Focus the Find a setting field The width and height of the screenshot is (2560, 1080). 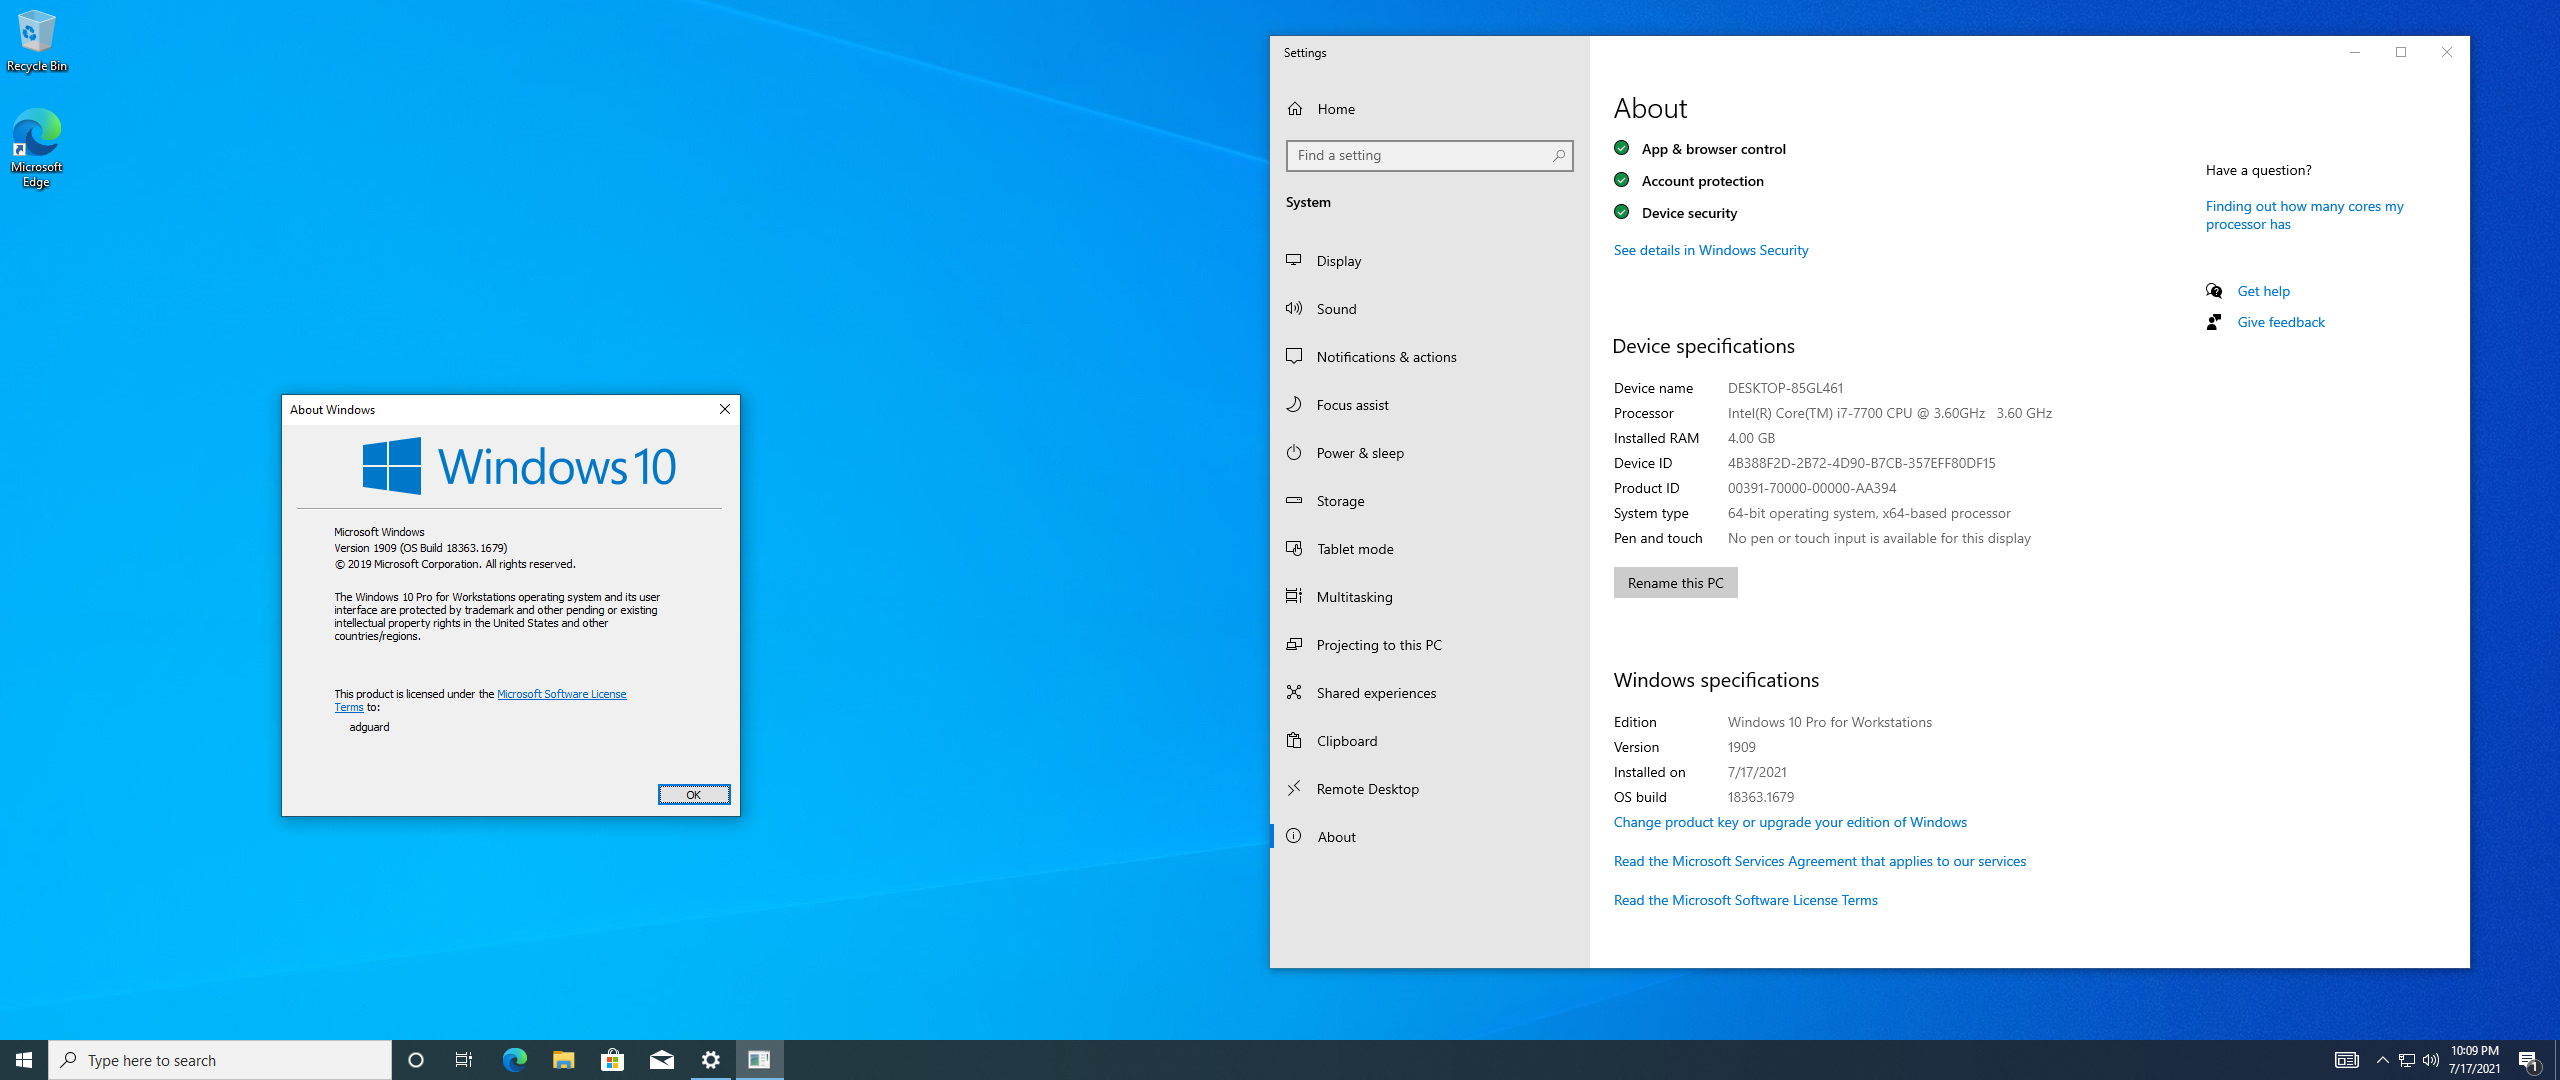(x=1429, y=156)
